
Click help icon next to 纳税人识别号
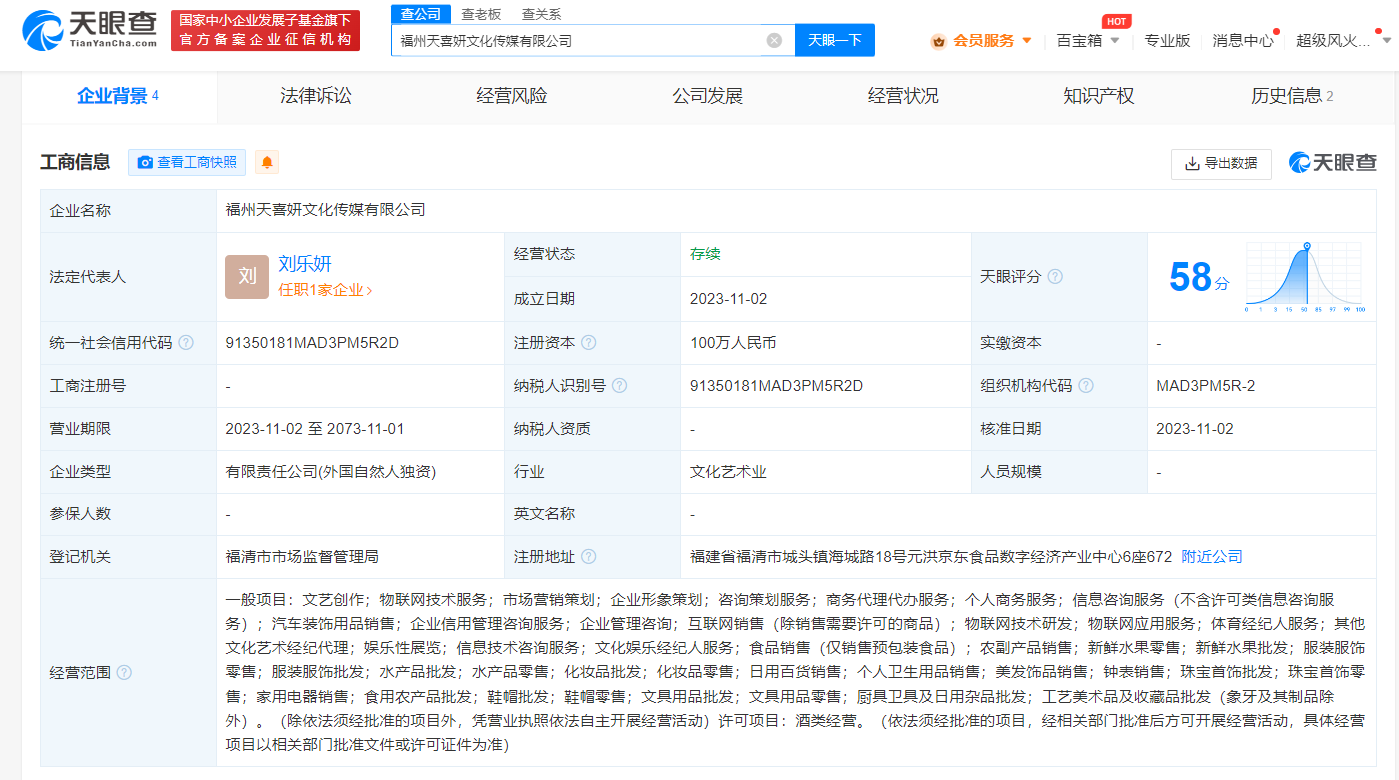pos(621,384)
